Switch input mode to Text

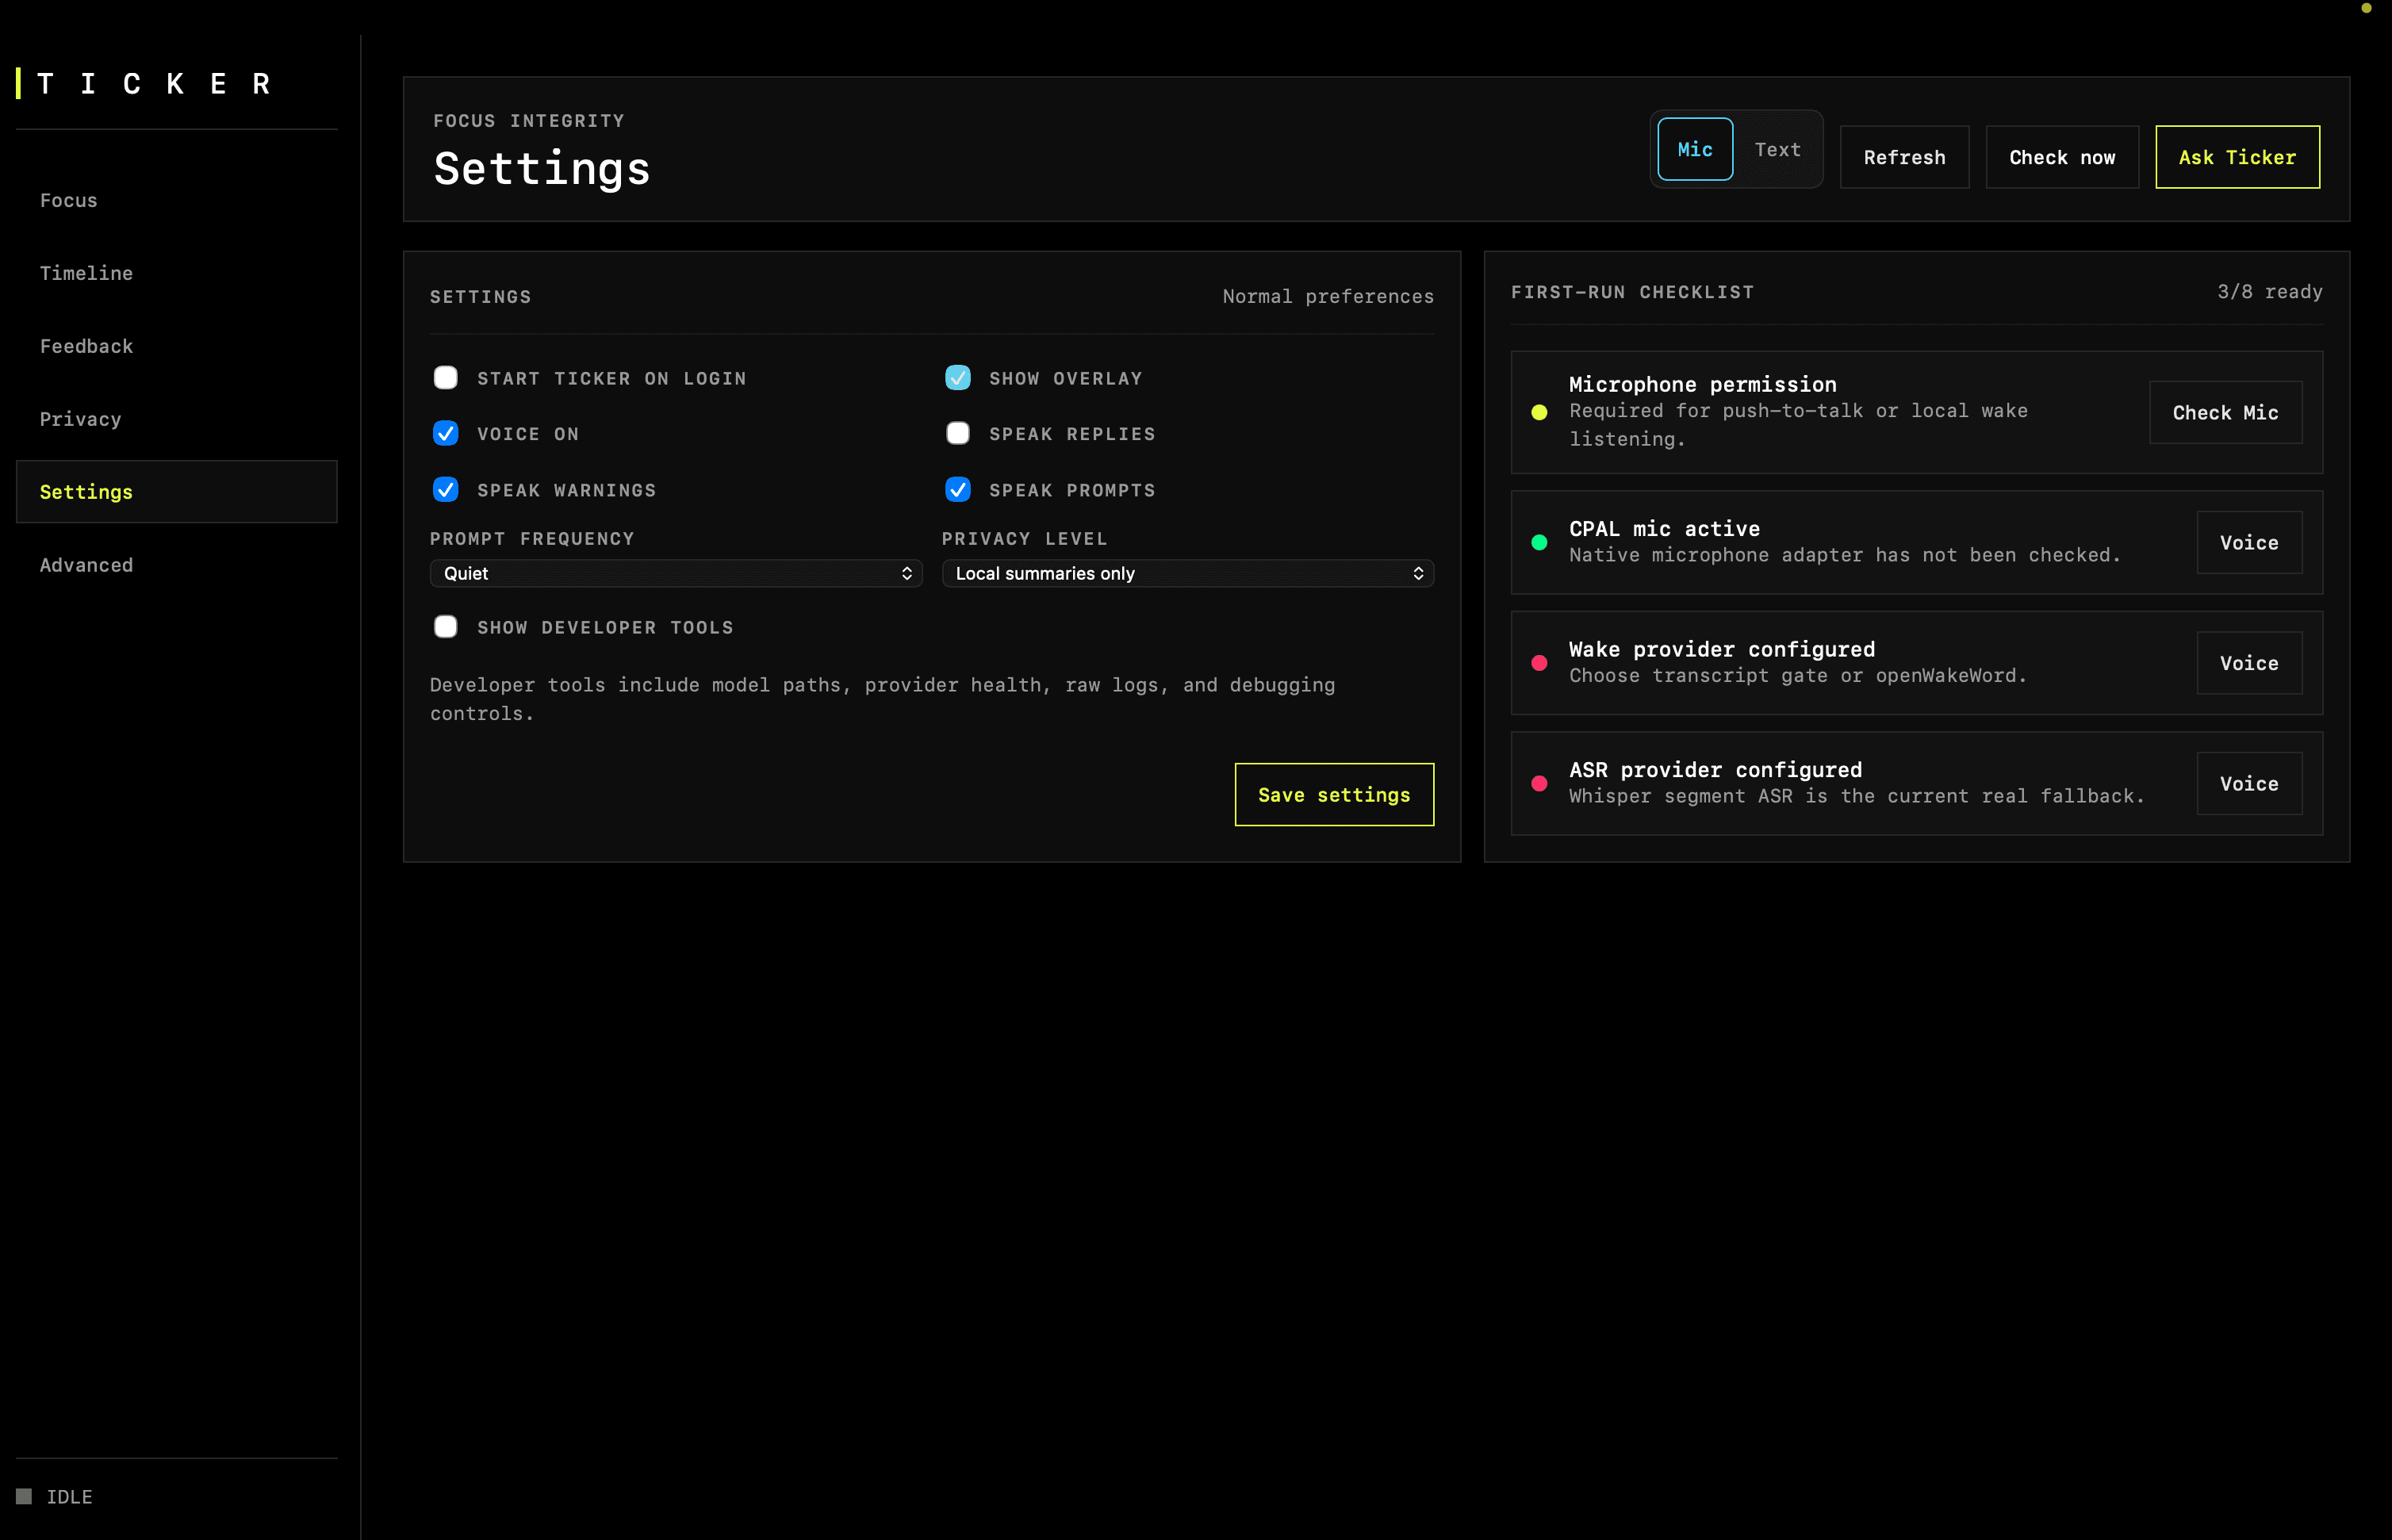click(1777, 149)
